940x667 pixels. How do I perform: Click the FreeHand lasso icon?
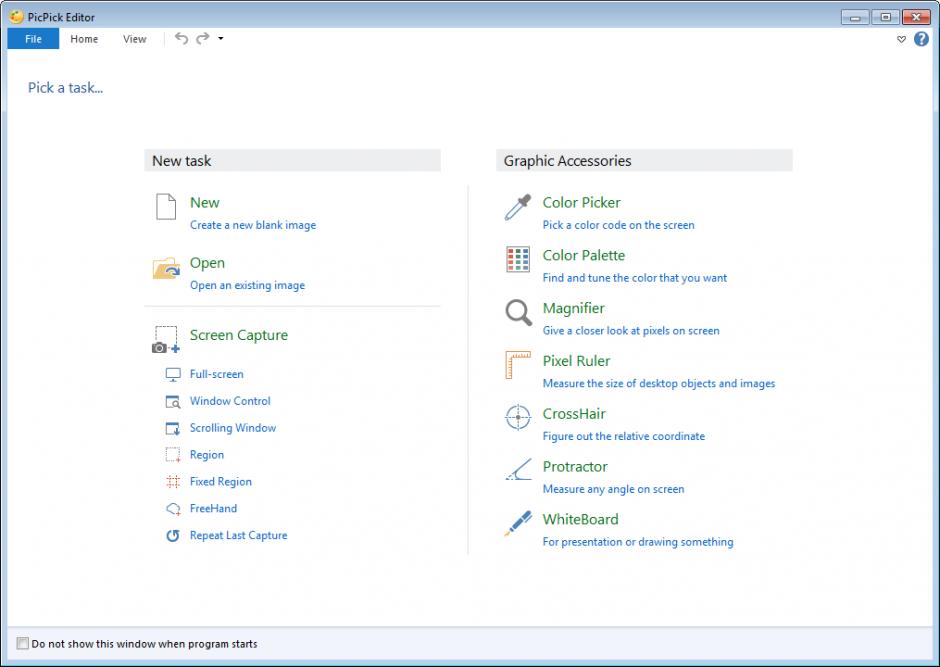[x=173, y=509]
